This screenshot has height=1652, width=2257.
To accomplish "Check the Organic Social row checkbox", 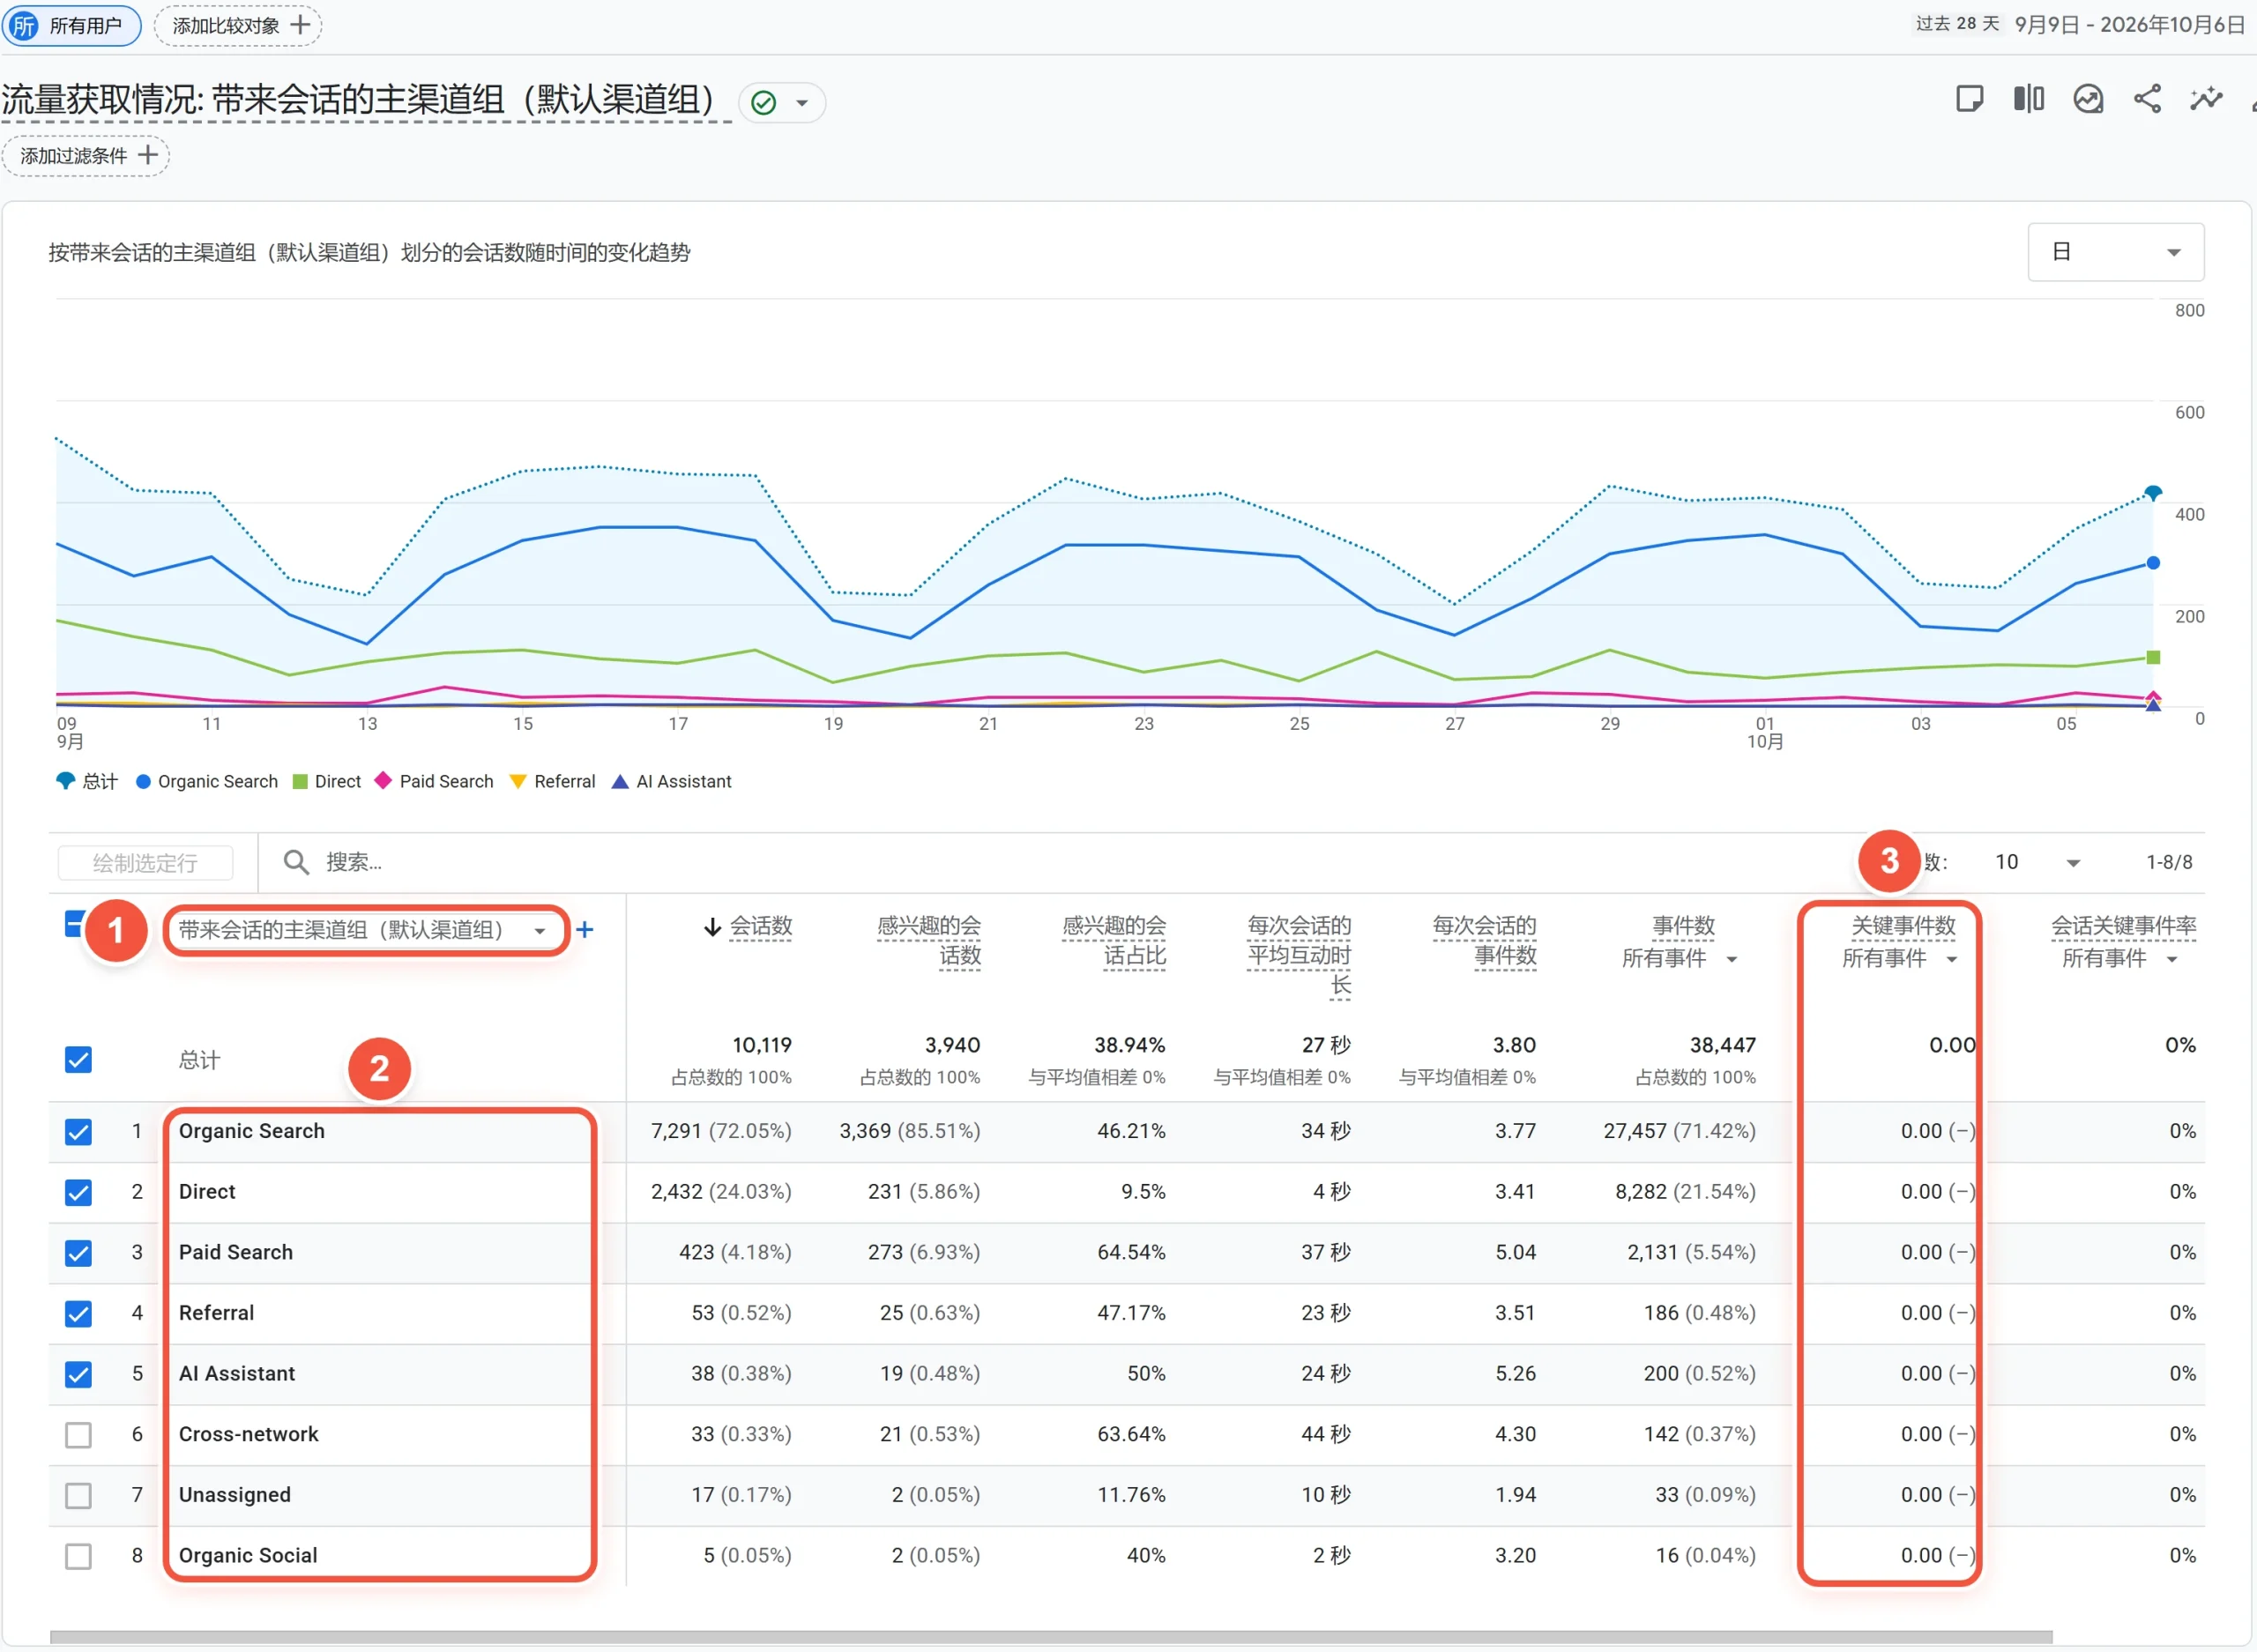I will pos(78,1558).
